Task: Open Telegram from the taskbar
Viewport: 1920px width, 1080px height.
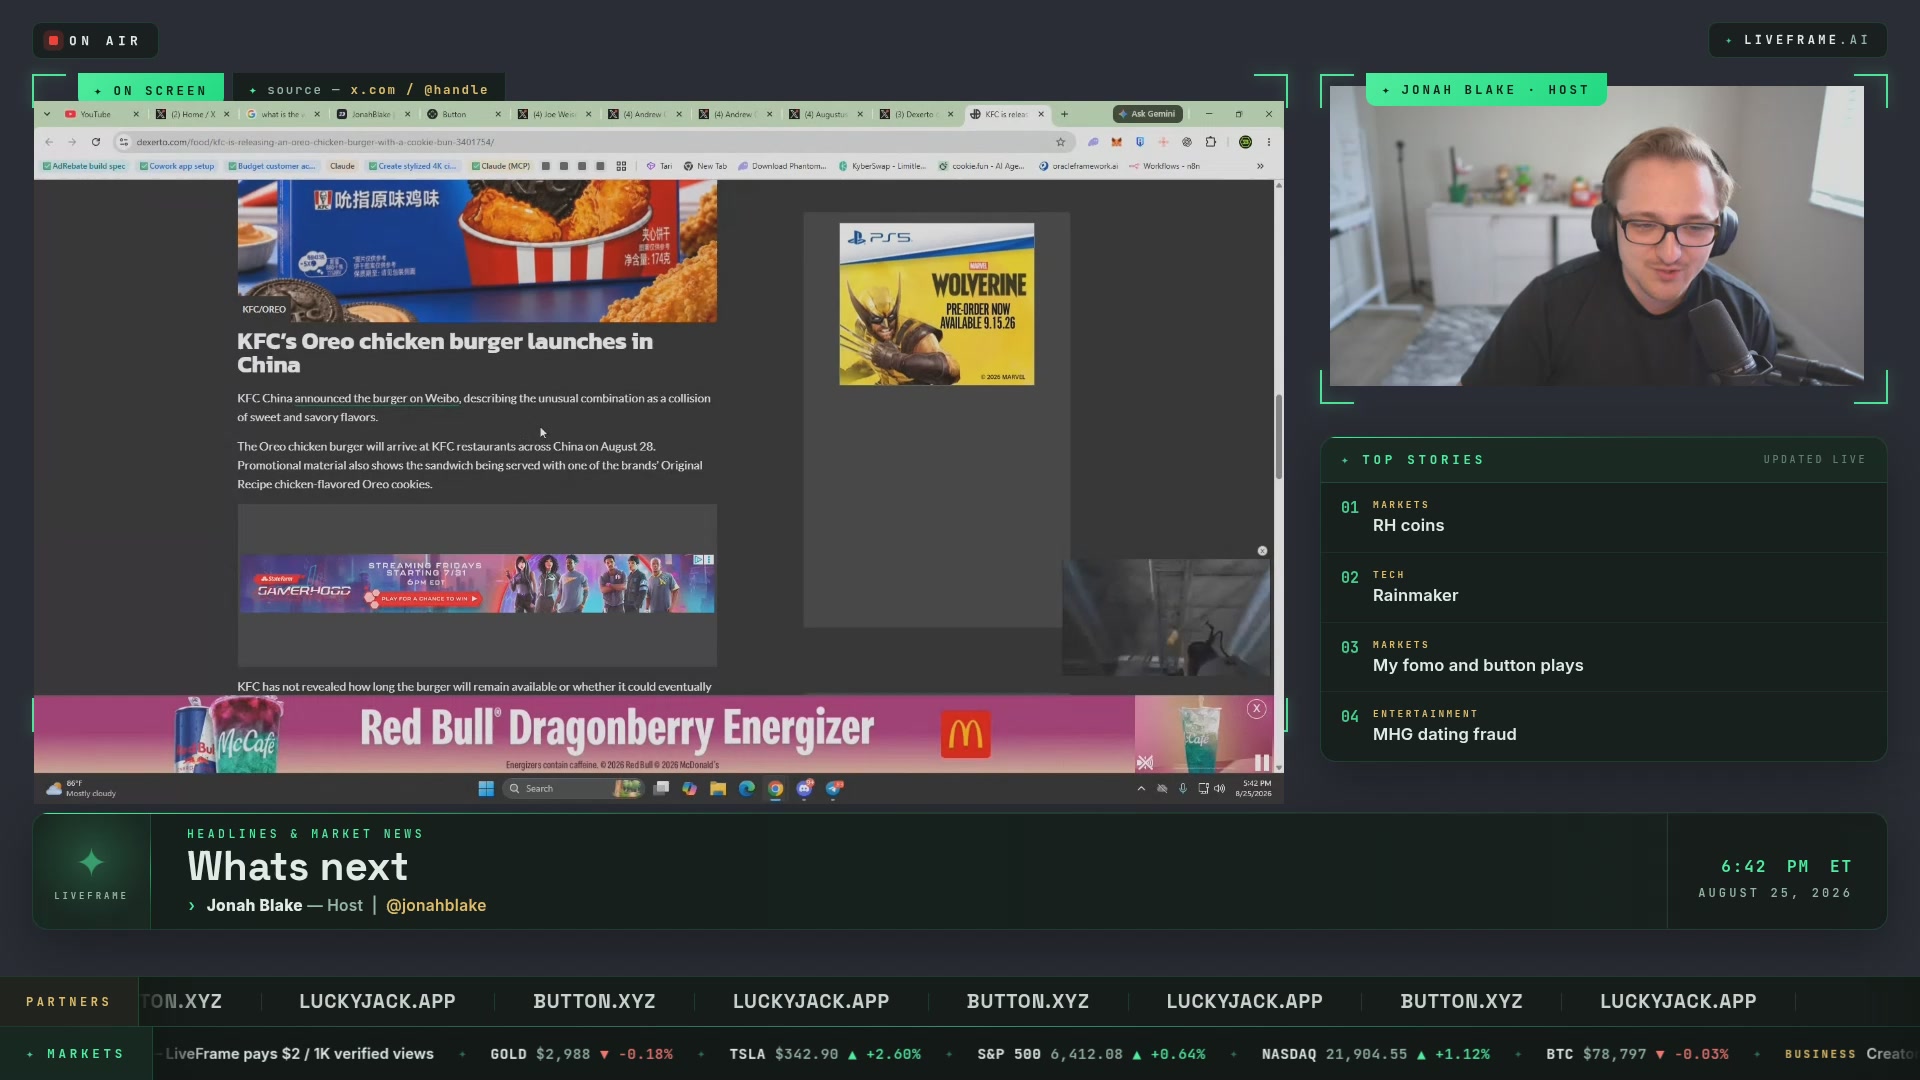Action: click(834, 789)
